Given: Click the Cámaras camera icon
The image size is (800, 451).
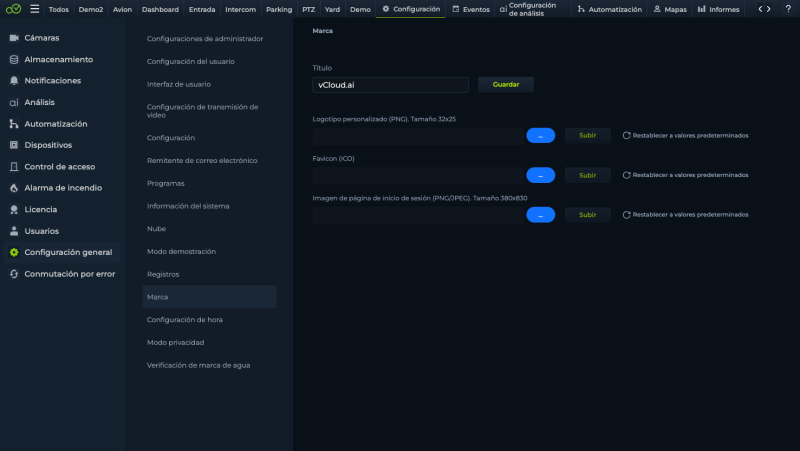Looking at the screenshot, I should tap(14, 38).
